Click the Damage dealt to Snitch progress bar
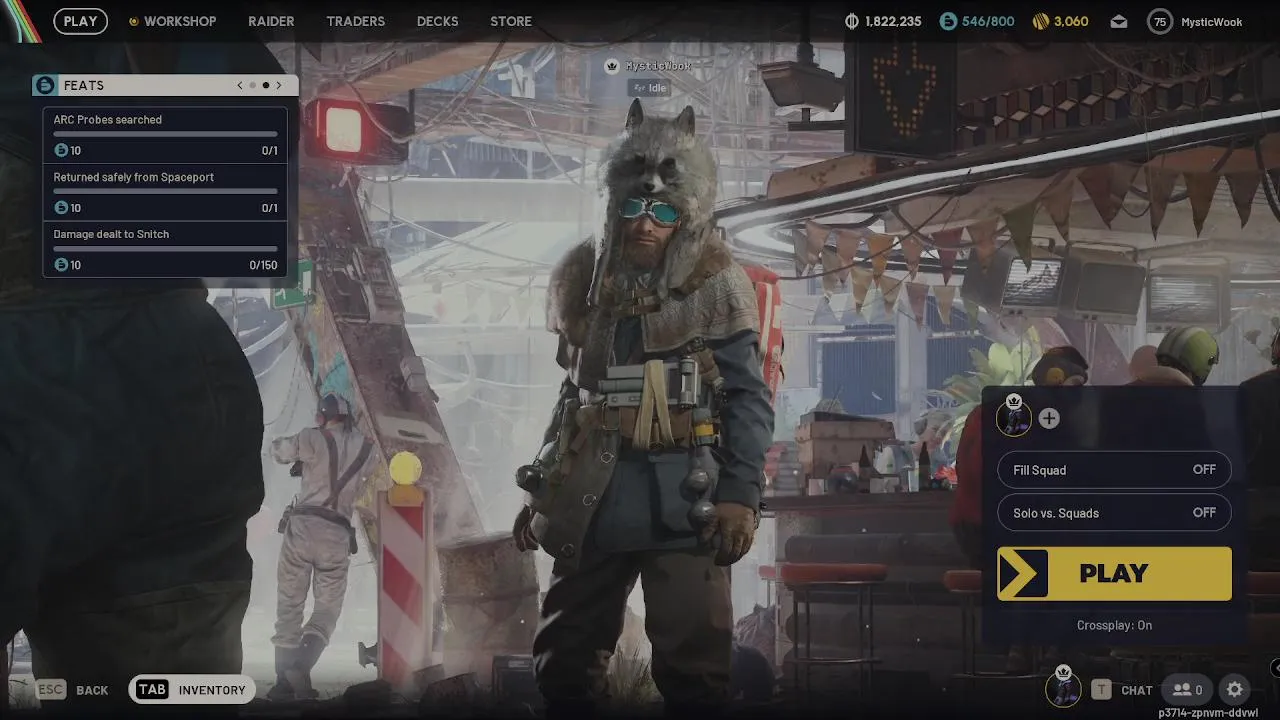 point(165,248)
